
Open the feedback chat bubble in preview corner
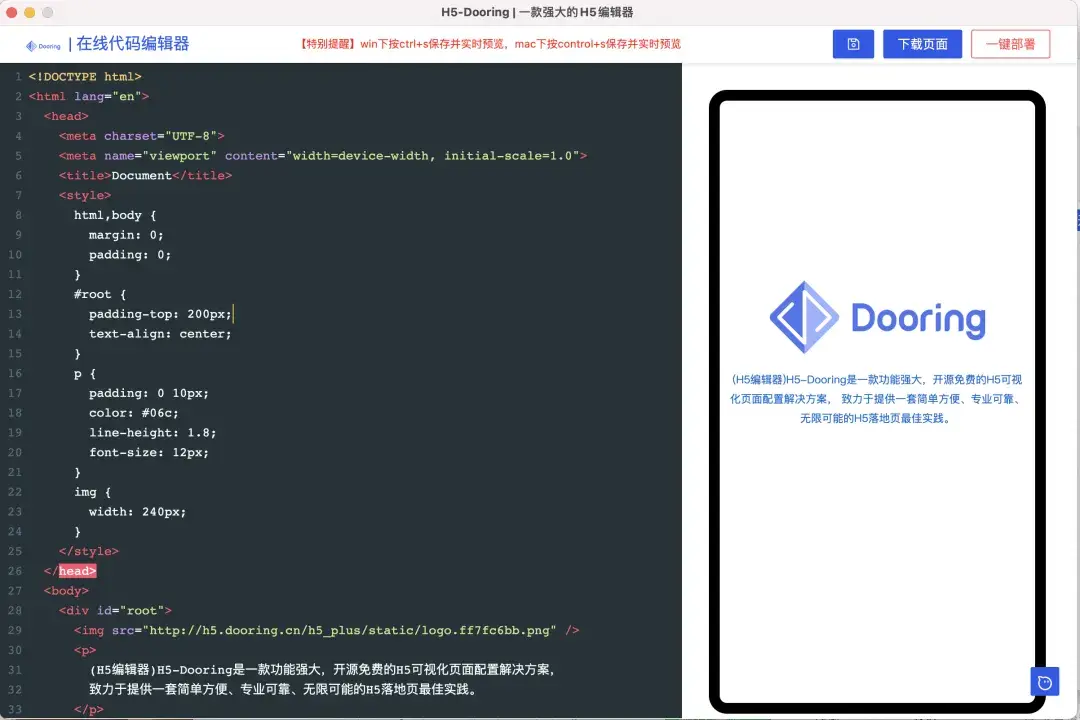(1044, 681)
